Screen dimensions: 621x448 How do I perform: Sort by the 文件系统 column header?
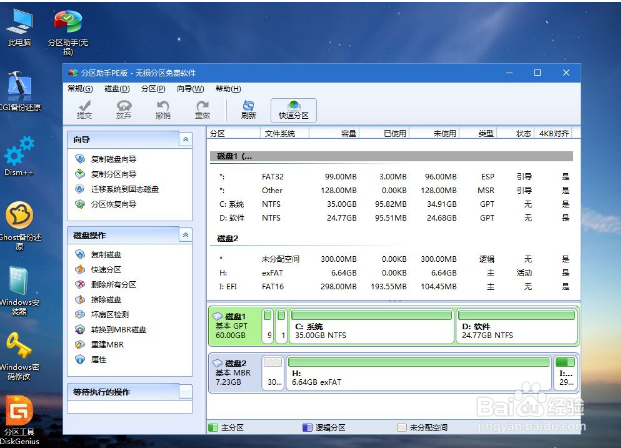click(x=284, y=133)
